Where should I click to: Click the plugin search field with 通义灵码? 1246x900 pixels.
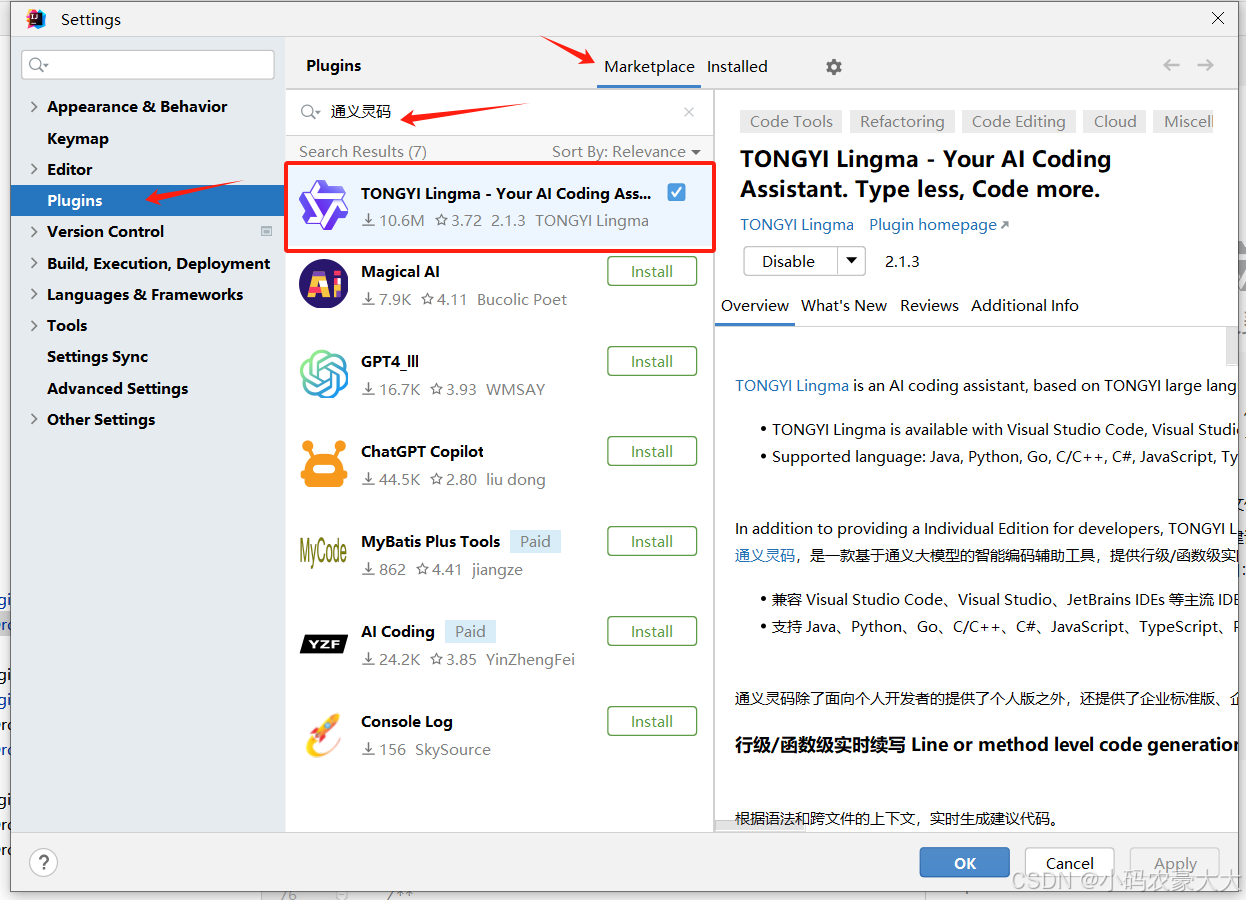coord(500,112)
